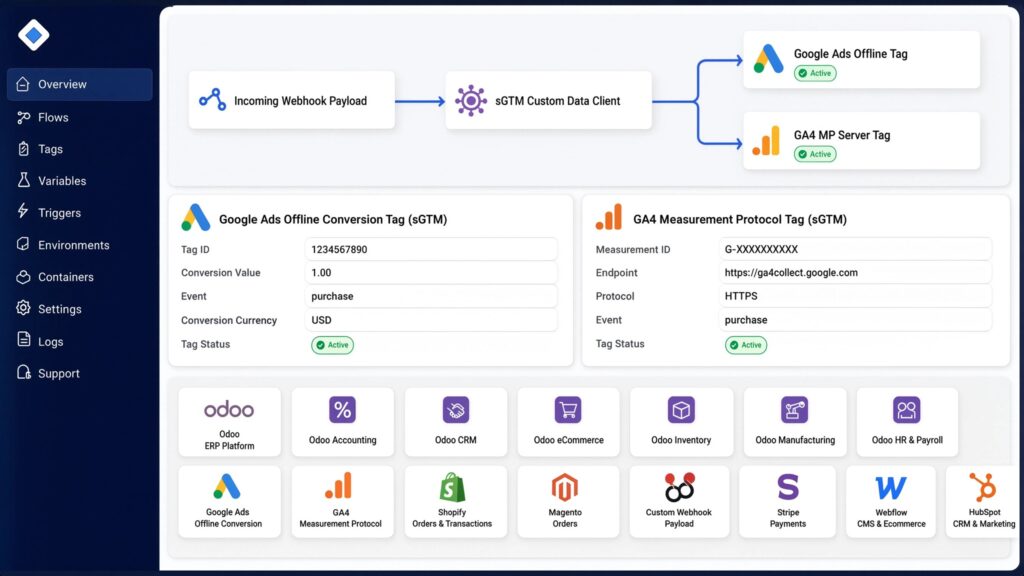The width and height of the screenshot is (1024, 576).
Task: Click the webhook icon in flow
Action: pos(213,100)
